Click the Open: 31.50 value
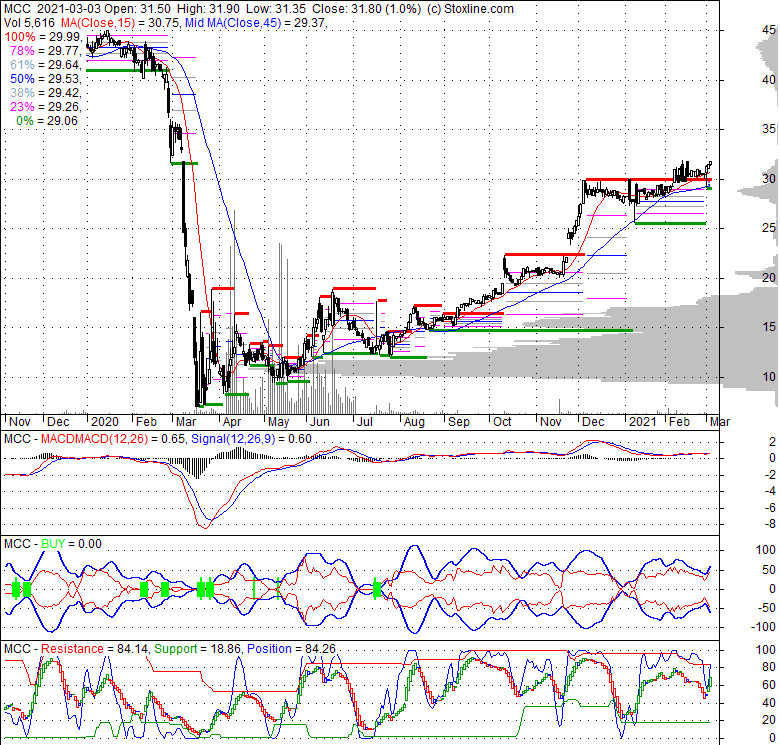Image resolution: width=780 pixels, height=745 pixels. tap(139, 9)
